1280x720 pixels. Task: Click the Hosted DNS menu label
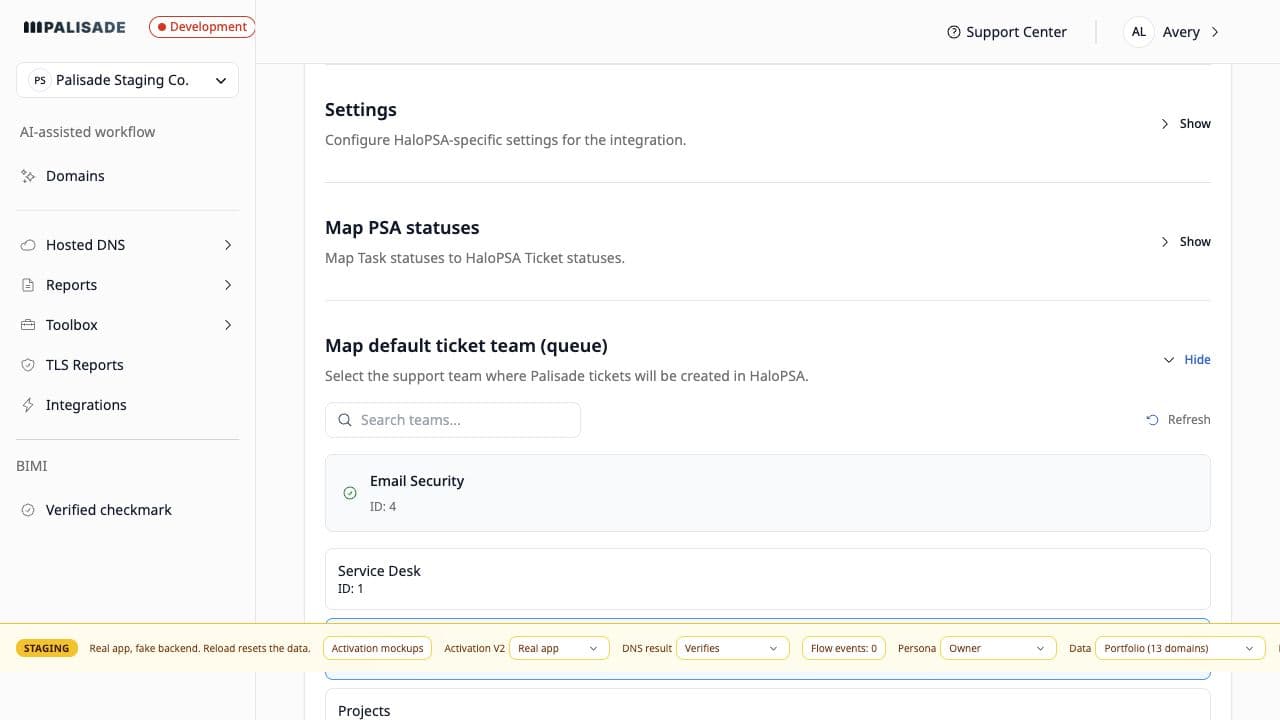coord(85,245)
